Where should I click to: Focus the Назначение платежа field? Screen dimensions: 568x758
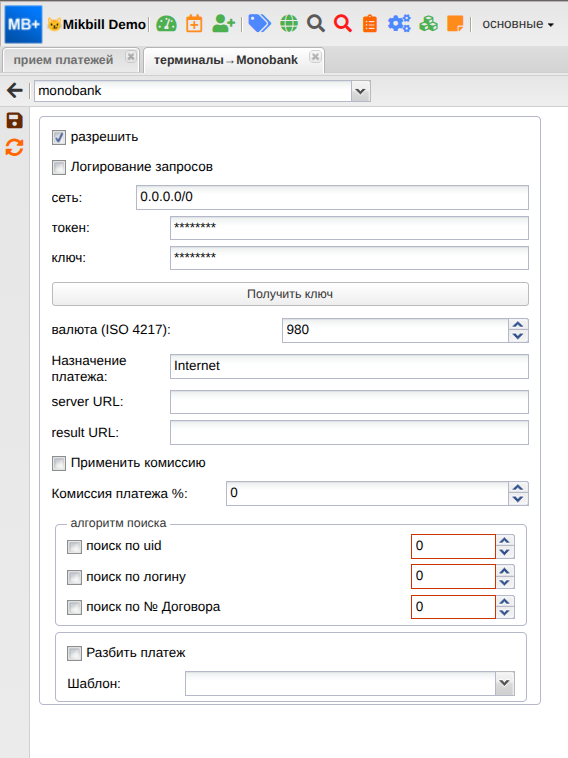pos(349,366)
